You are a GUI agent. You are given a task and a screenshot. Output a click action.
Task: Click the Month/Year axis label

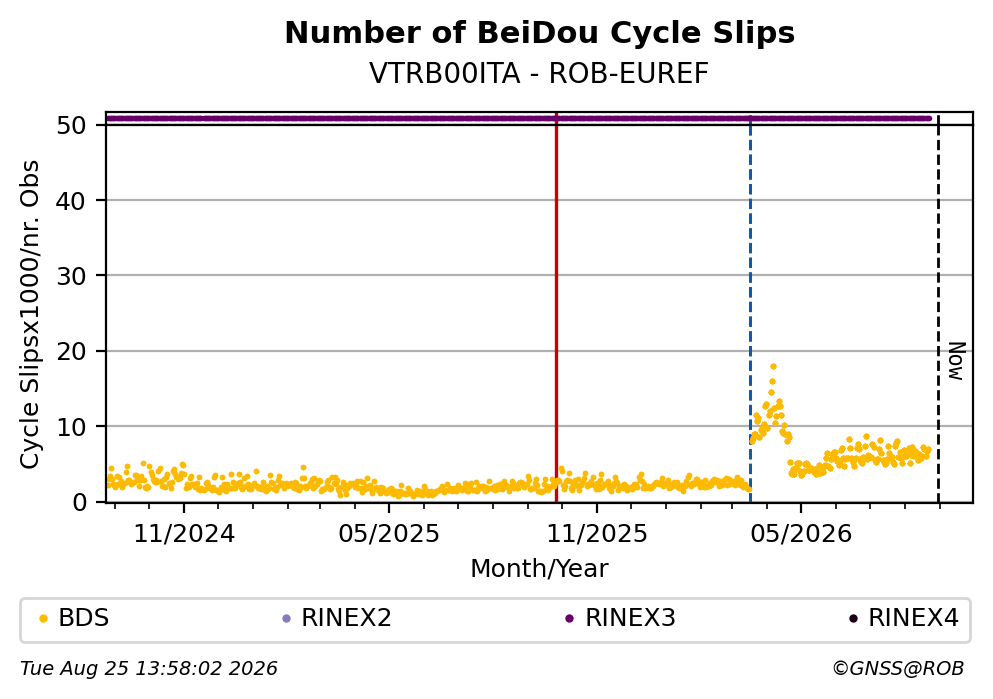click(x=539, y=569)
